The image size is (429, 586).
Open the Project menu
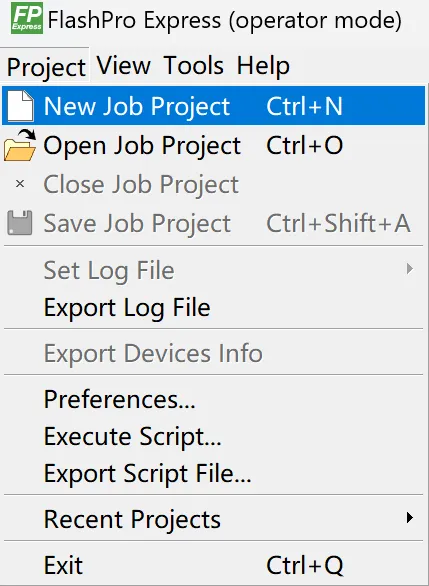[x=46, y=67]
